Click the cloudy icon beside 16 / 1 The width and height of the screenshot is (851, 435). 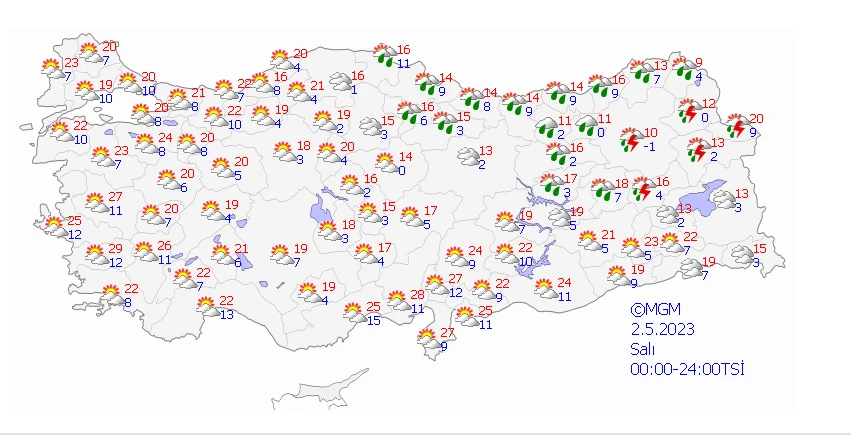click(341, 82)
